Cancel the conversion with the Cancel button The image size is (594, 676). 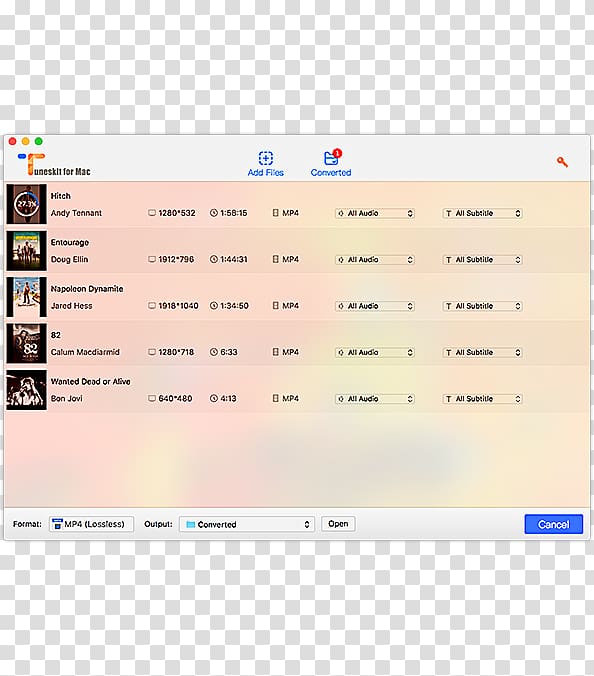pyautogui.click(x=553, y=524)
